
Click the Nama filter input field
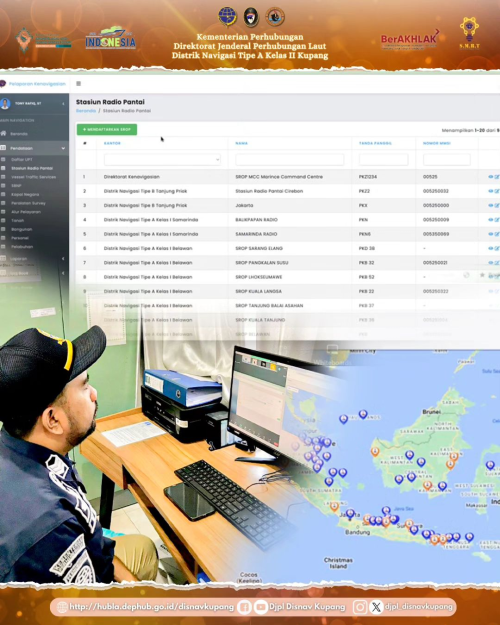(x=289, y=159)
